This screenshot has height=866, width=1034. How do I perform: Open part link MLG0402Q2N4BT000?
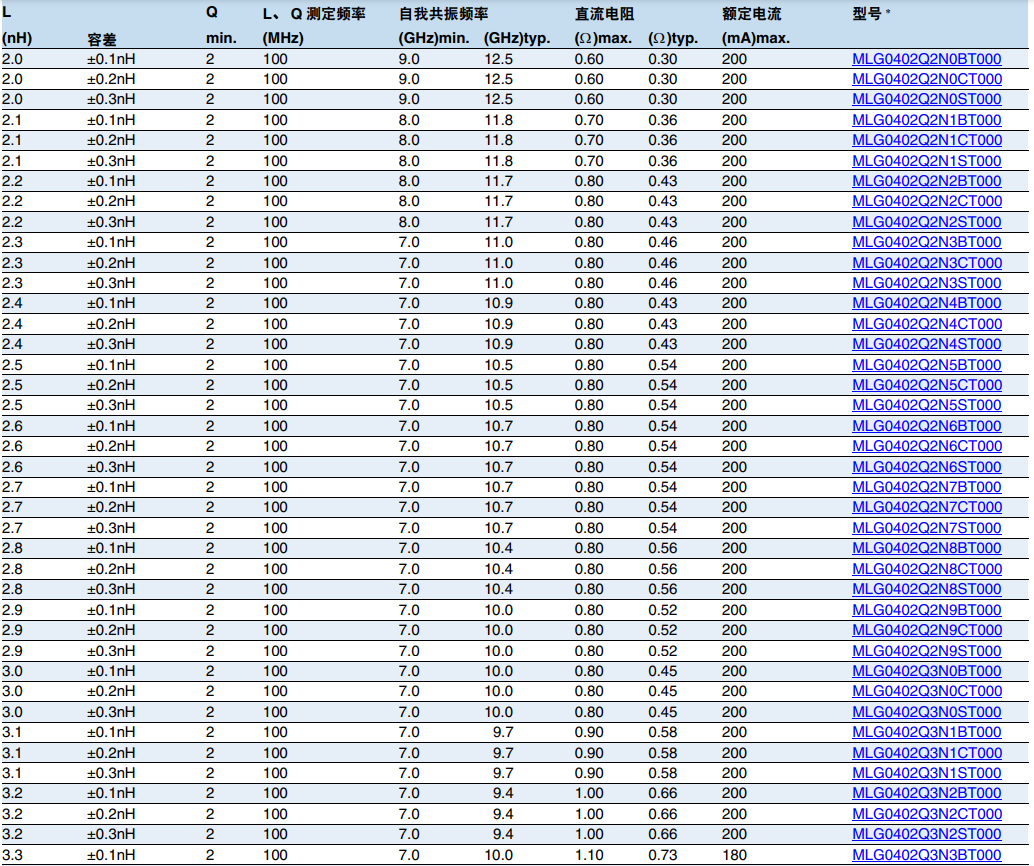click(927, 303)
